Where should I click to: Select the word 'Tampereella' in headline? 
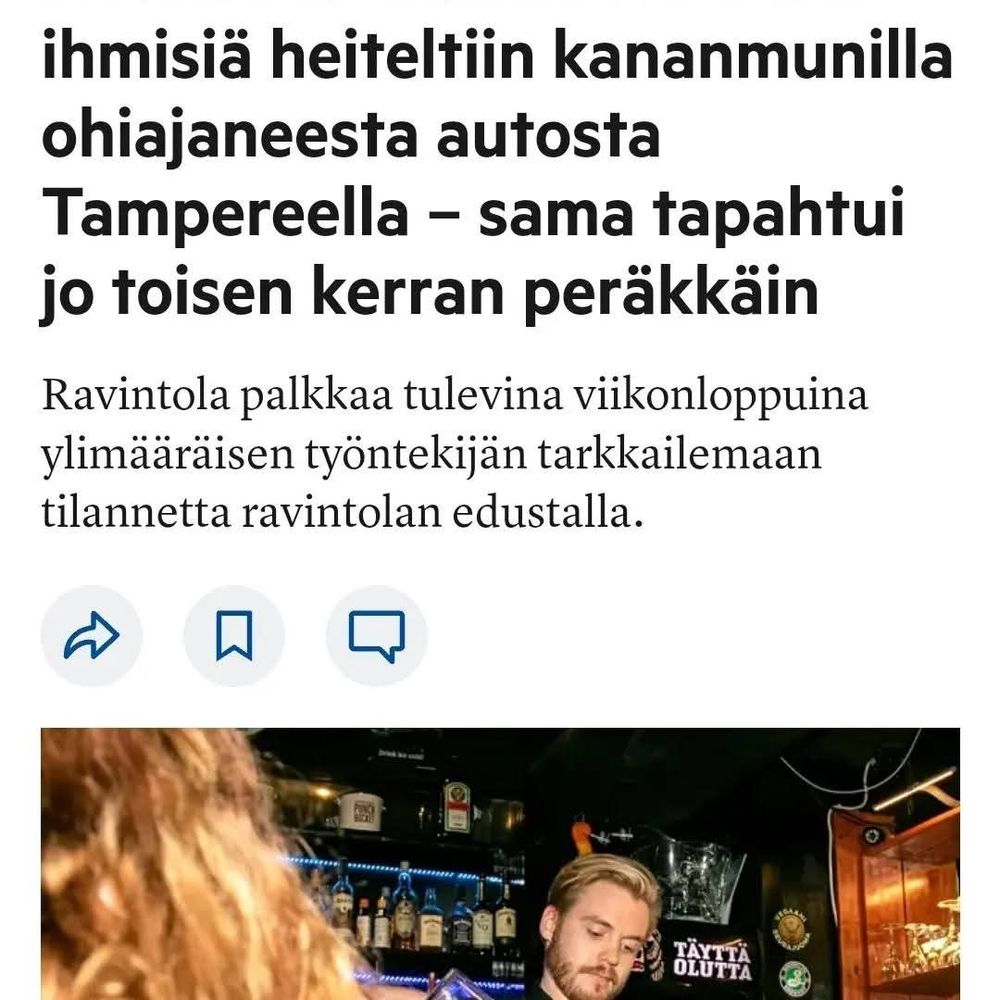pyautogui.click(x=224, y=214)
